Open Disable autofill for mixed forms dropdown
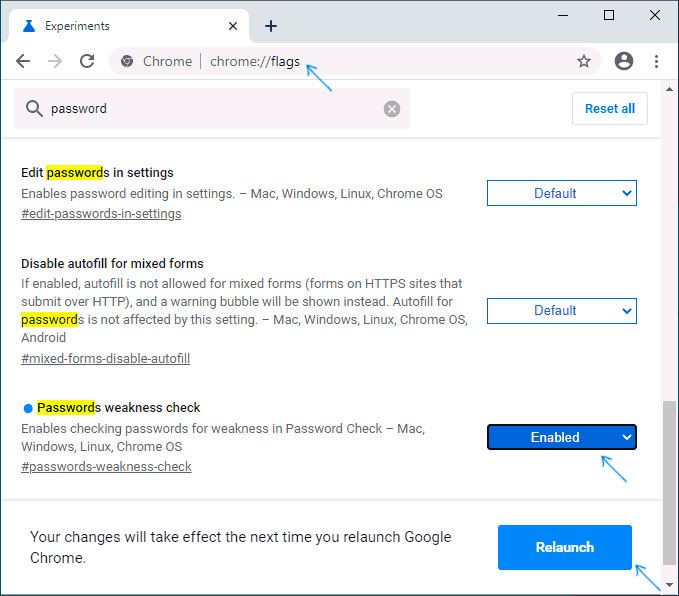 (x=562, y=311)
